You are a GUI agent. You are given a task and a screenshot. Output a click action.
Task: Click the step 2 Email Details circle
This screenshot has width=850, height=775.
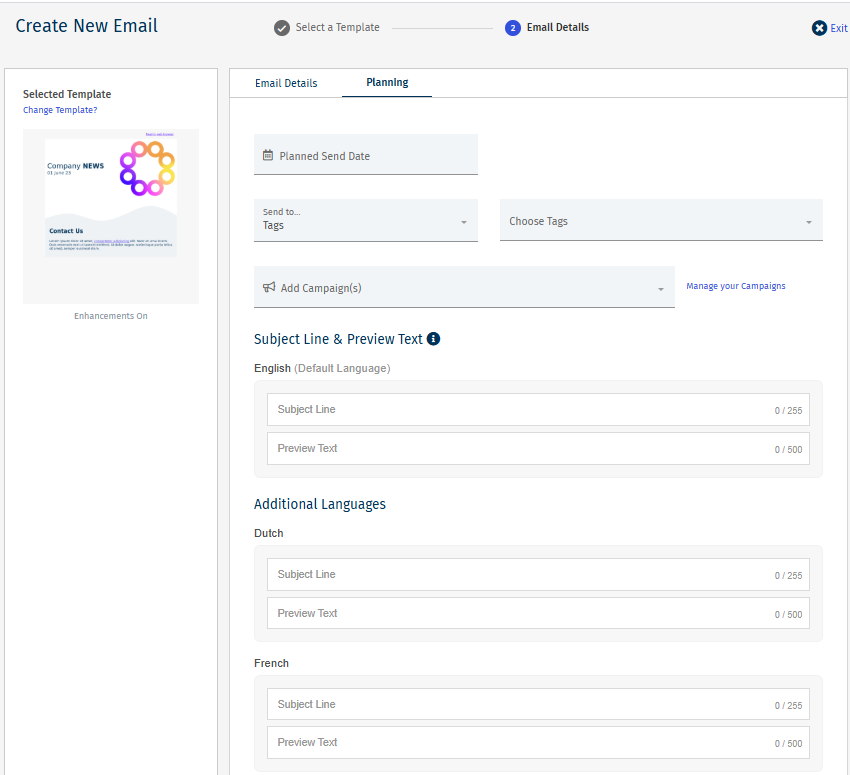tap(513, 28)
